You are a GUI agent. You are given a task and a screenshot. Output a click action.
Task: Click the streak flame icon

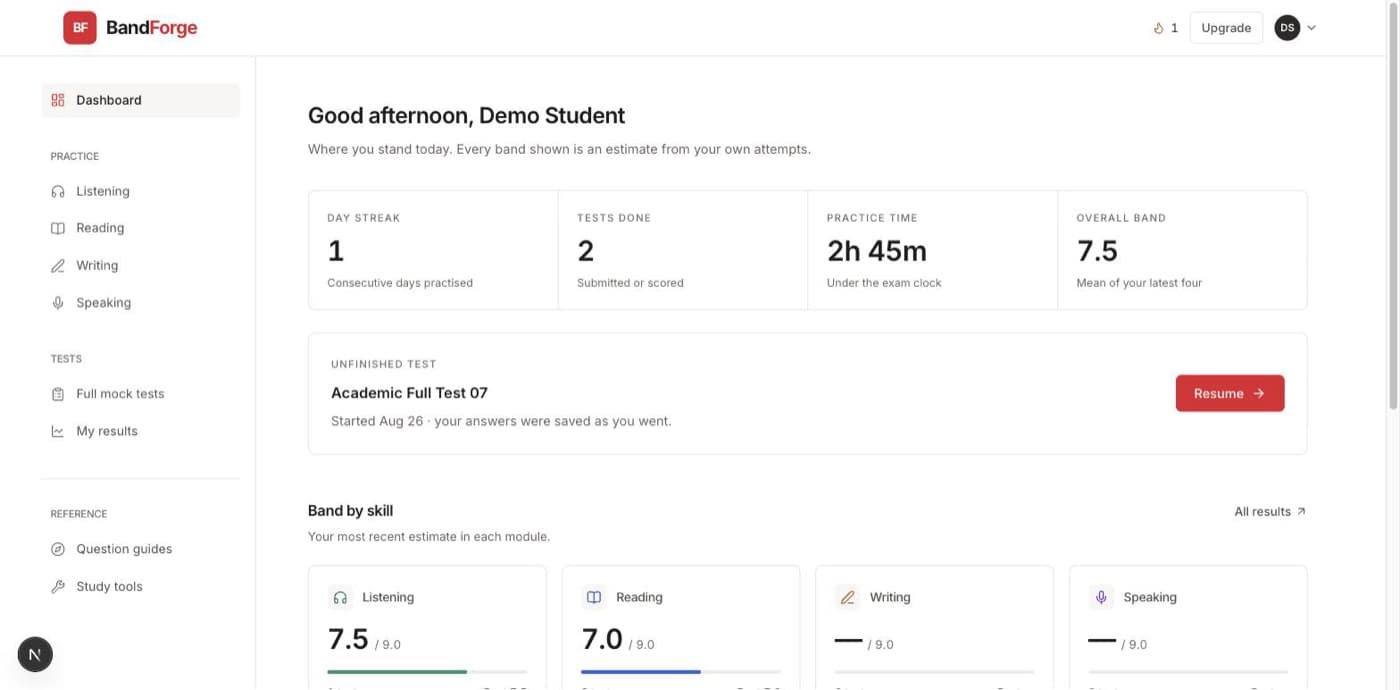click(1159, 28)
